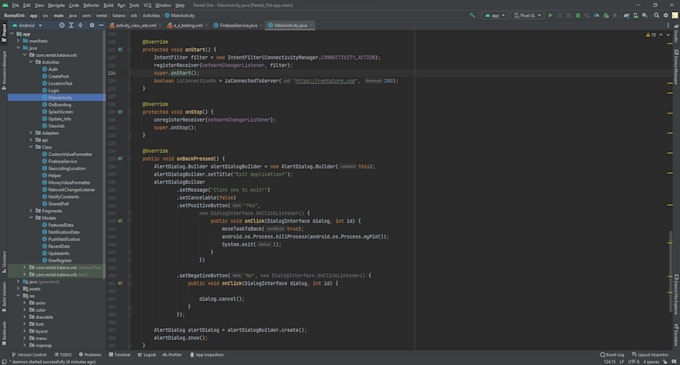680x365 pixels.
Task: Open Search Everywhere magnifier icon
Action: coord(657,15)
